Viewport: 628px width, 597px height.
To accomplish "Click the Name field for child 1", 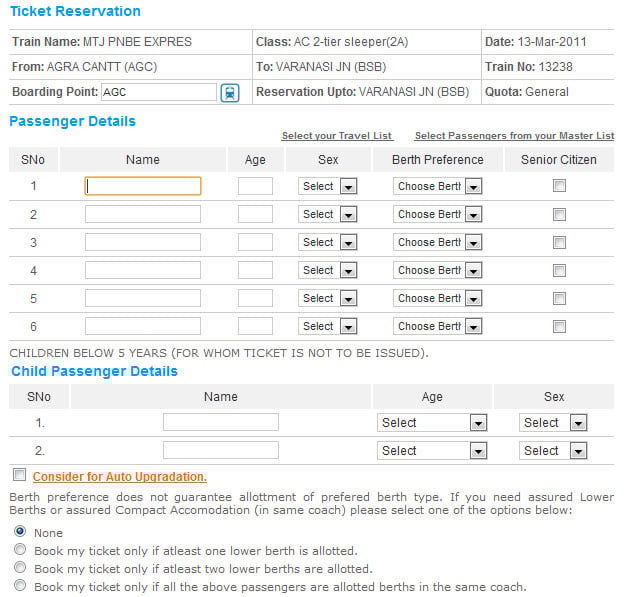I will point(220,423).
